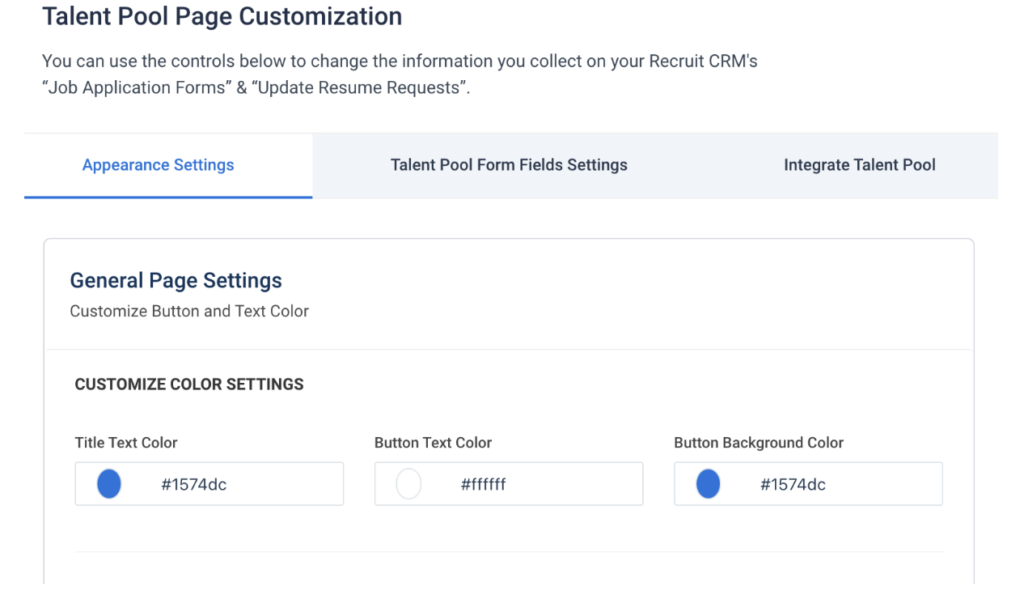Click the white Button Text Color swatch
Viewport: 1024px width, 599px height.
coord(407,483)
